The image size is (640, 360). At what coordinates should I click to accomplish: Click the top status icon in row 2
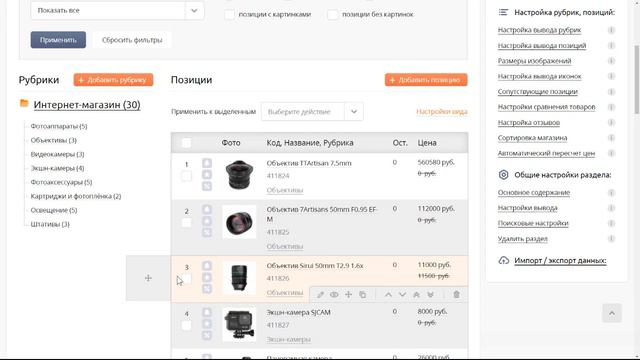[207, 209]
